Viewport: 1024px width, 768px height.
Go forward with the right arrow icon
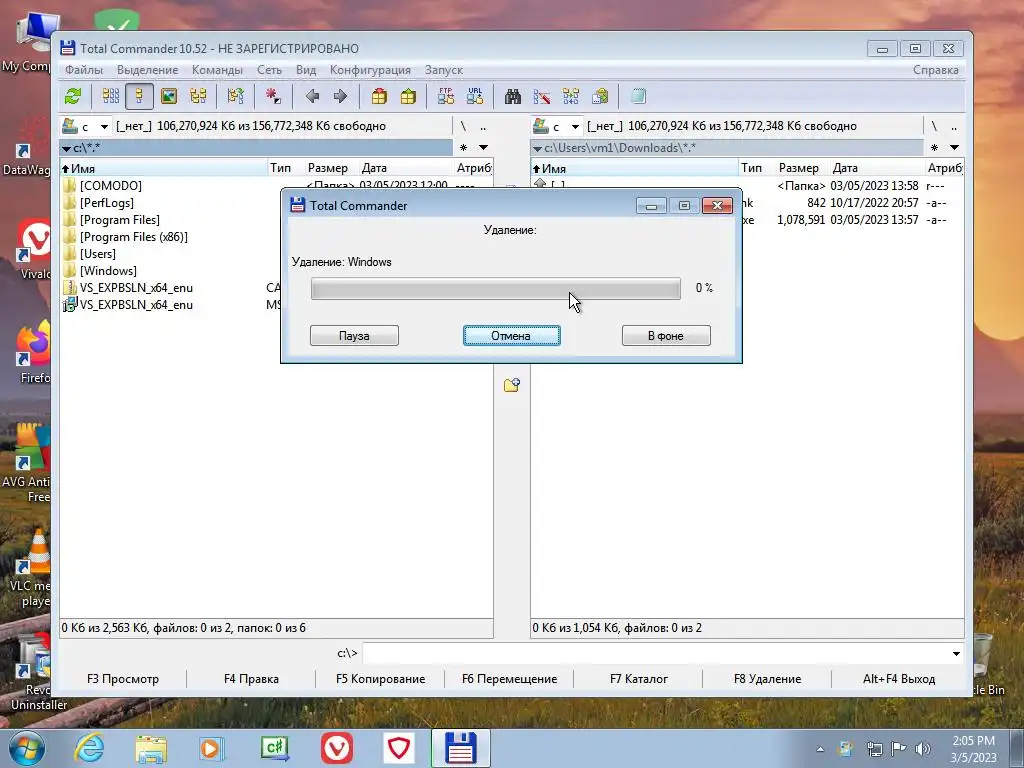point(340,97)
